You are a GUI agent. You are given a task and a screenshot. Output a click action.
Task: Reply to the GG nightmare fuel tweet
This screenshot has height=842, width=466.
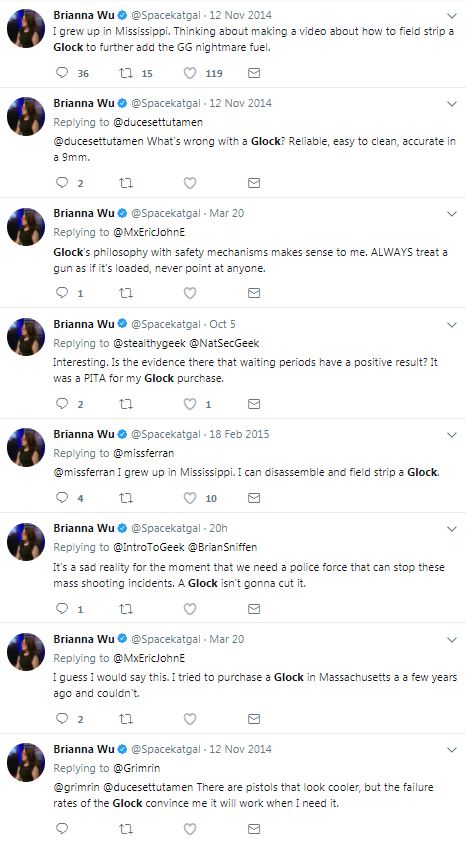click(x=63, y=72)
